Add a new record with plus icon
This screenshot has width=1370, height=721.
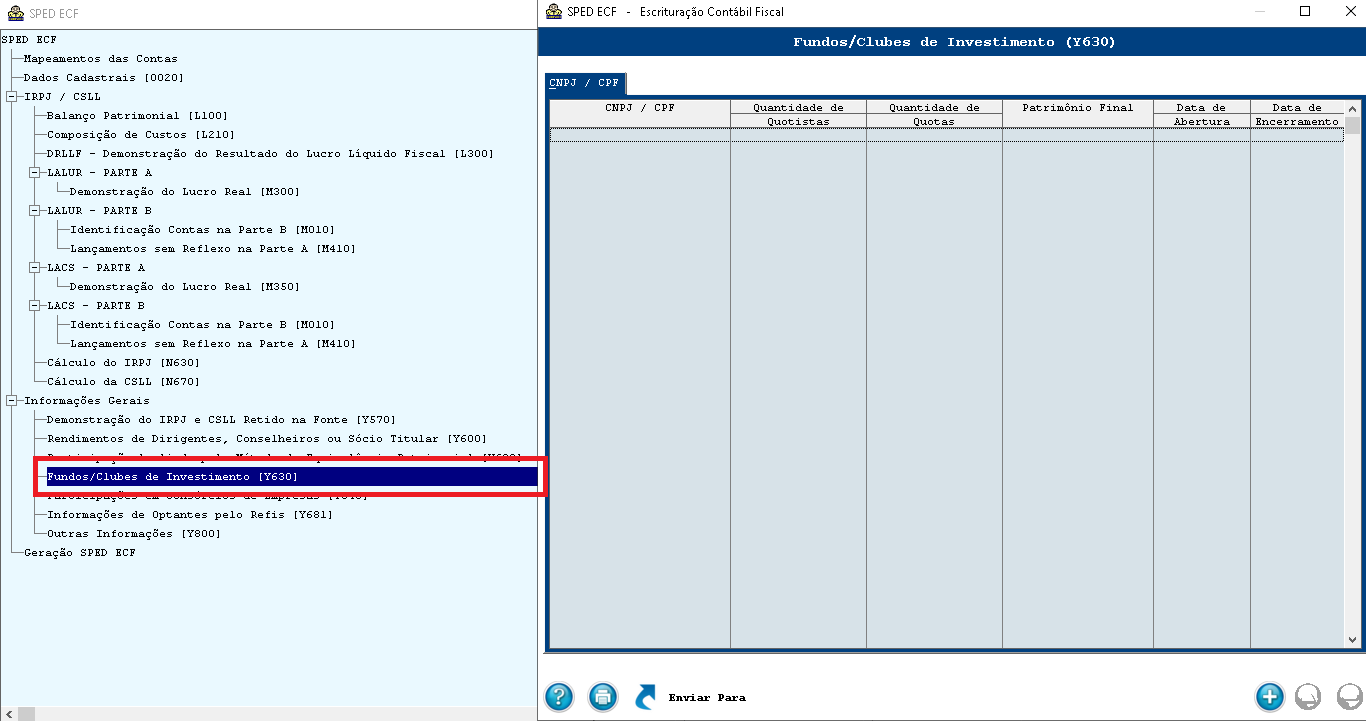(1269, 696)
